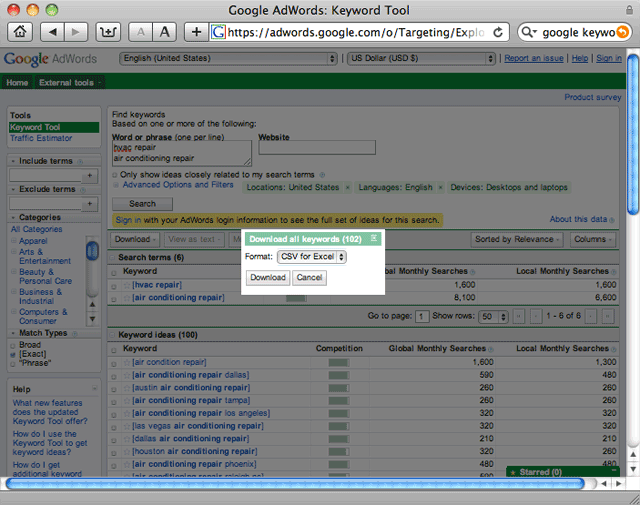Reload the page with the refresh icon
The width and height of the screenshot is (640, 505).
(498, 32)
